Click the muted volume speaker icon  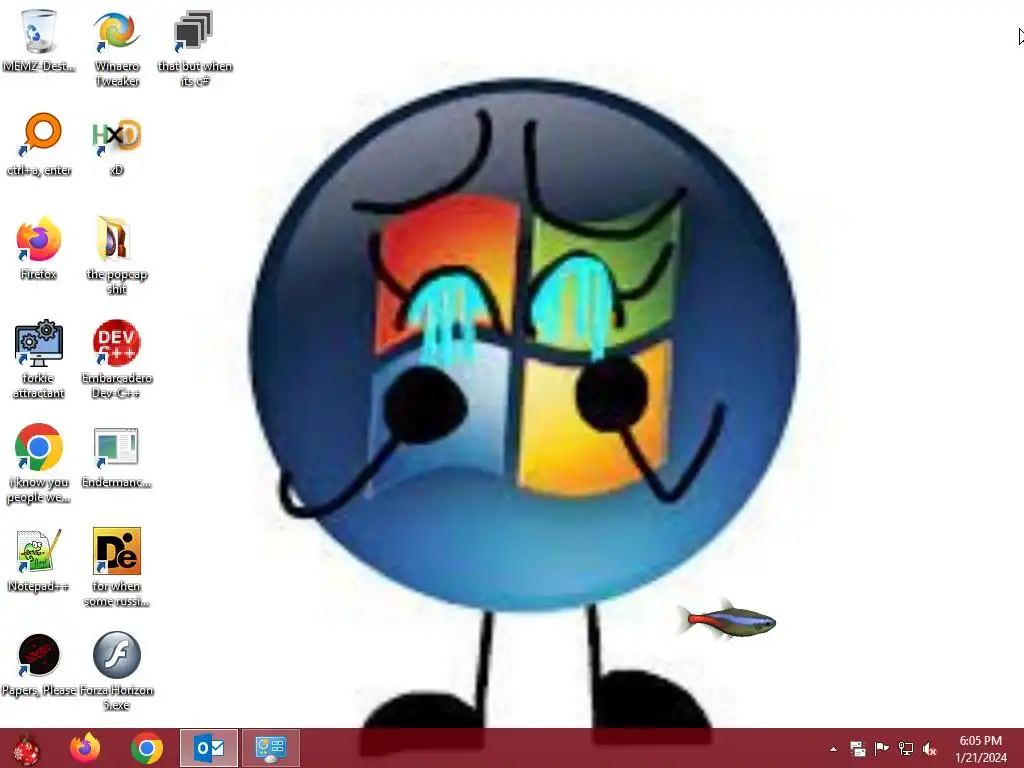[x=930, y=748]
